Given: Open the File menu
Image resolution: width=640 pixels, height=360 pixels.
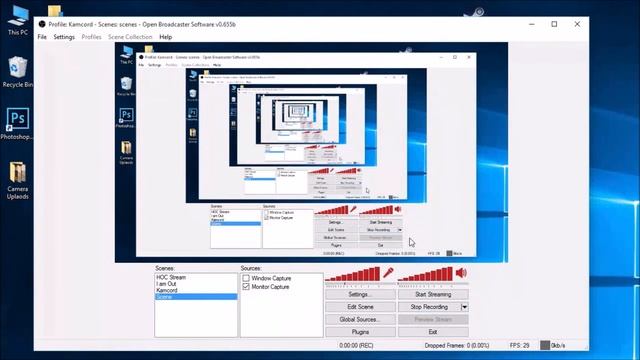Looking at the screenshot, I should pos(42,37).
